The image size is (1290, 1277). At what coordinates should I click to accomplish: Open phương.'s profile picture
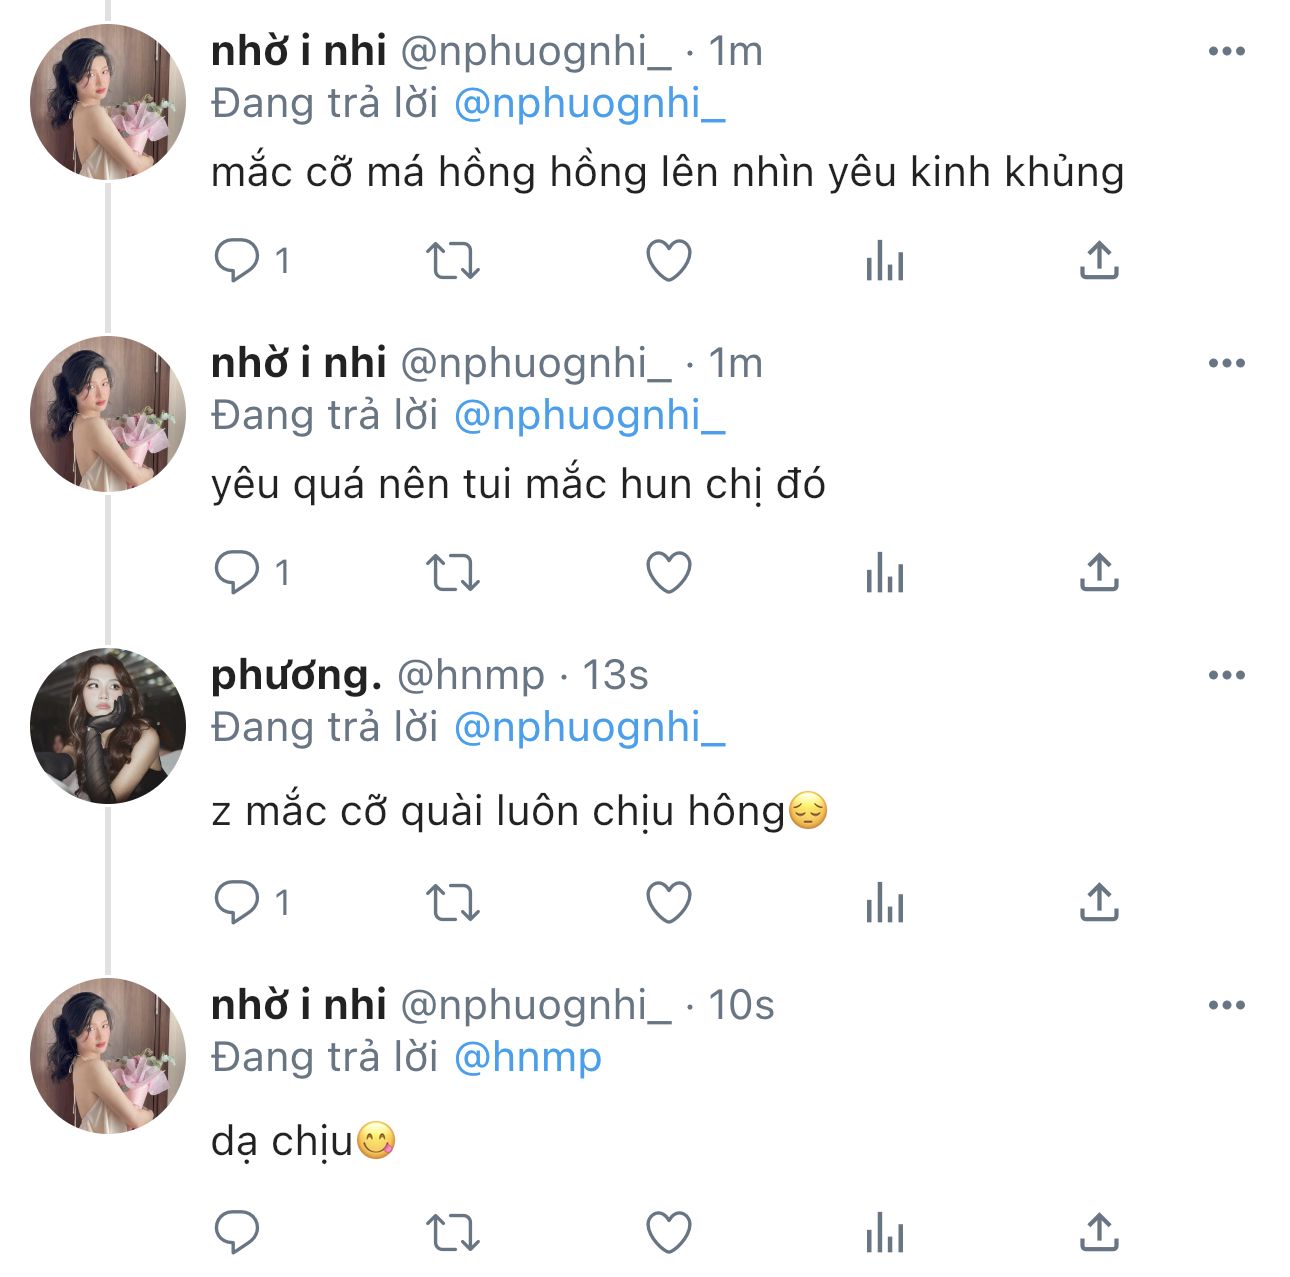[108, 726]
